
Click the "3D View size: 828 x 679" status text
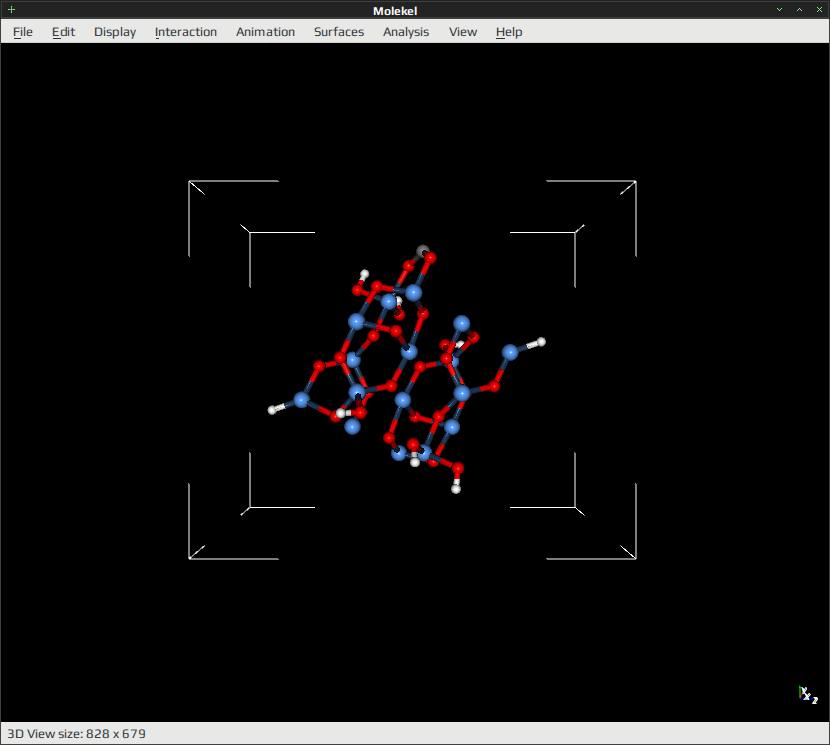click(x=76, y=733)
